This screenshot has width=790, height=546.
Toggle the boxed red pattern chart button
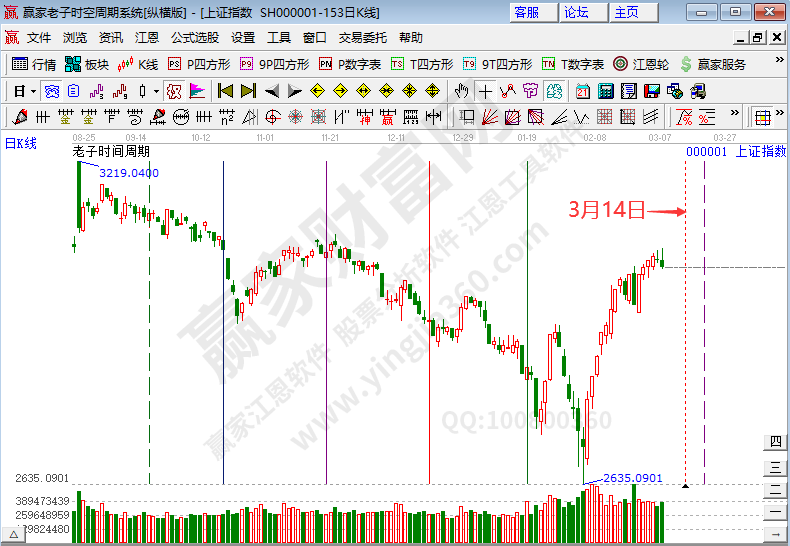tap(174, 91)
